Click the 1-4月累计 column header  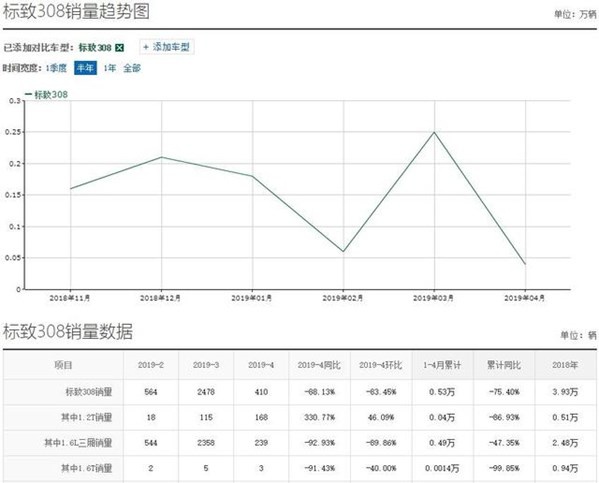point(442,365)
